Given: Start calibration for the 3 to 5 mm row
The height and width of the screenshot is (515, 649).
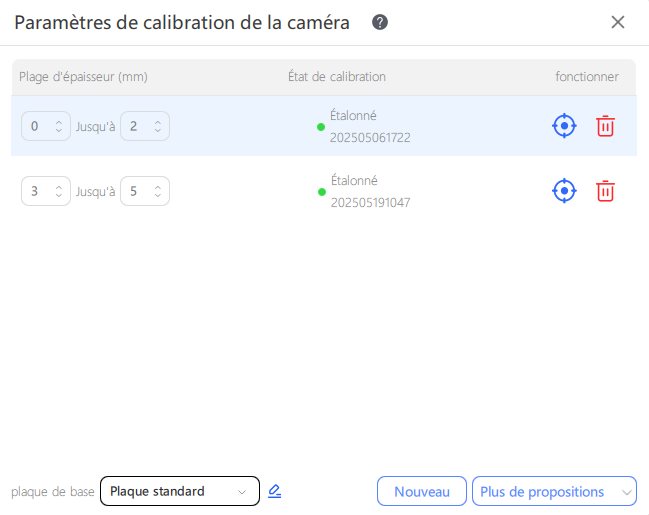Looking at the screenshot, I should (x=564, y=191).
